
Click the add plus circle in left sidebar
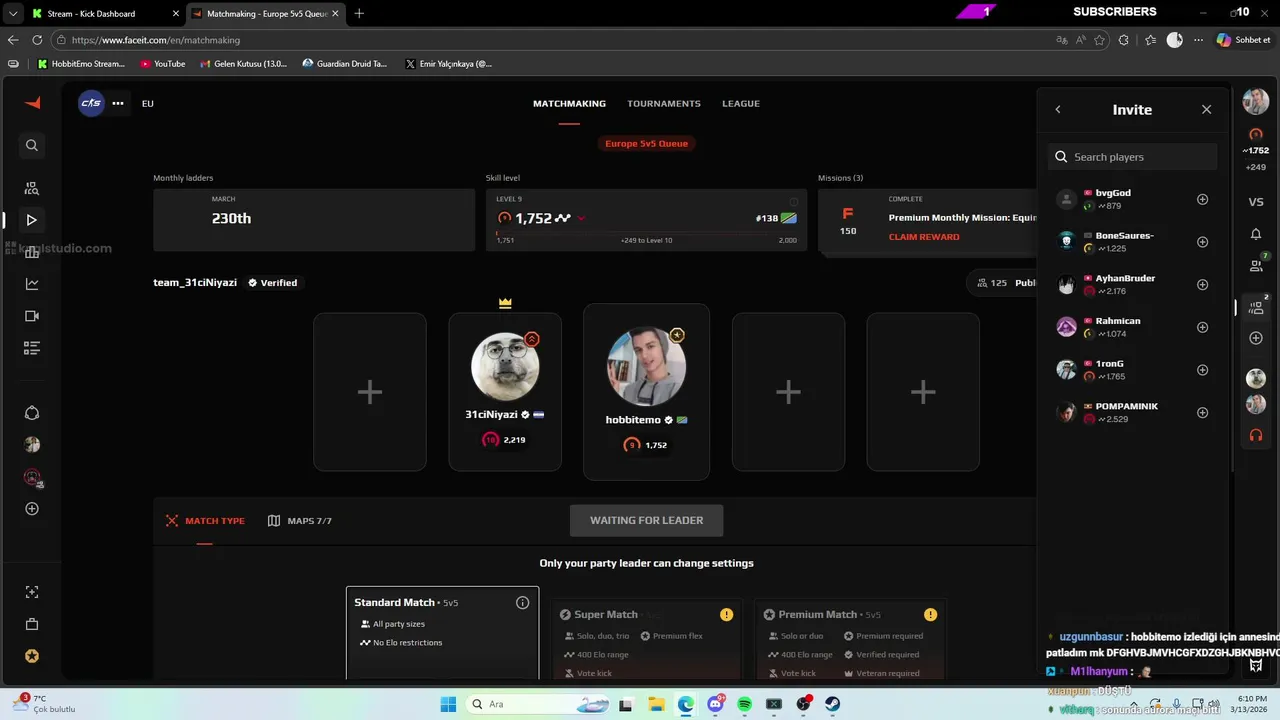click(32, 509)
